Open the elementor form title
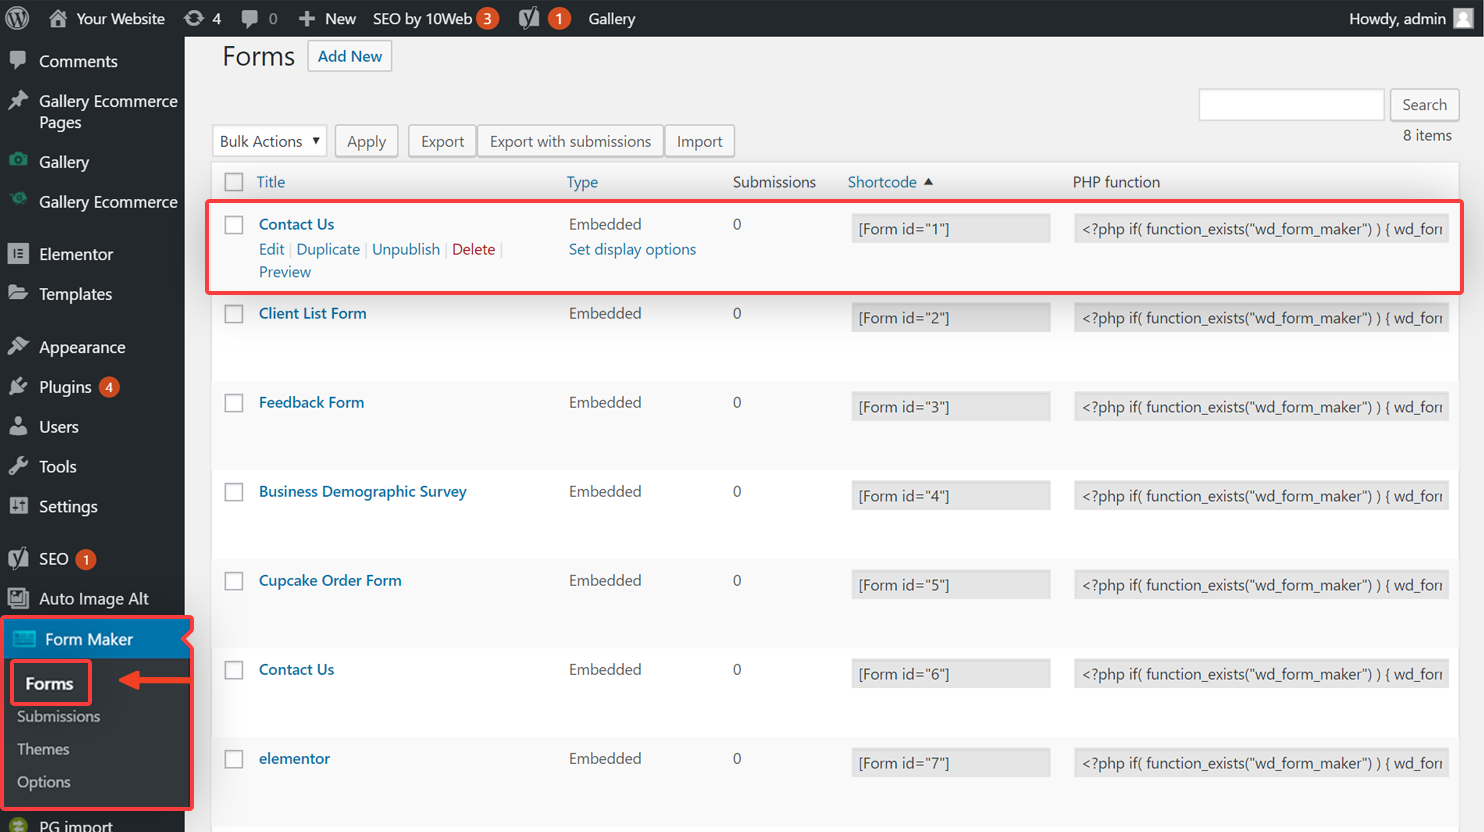Screen dimensions: 1484x832 294,758
